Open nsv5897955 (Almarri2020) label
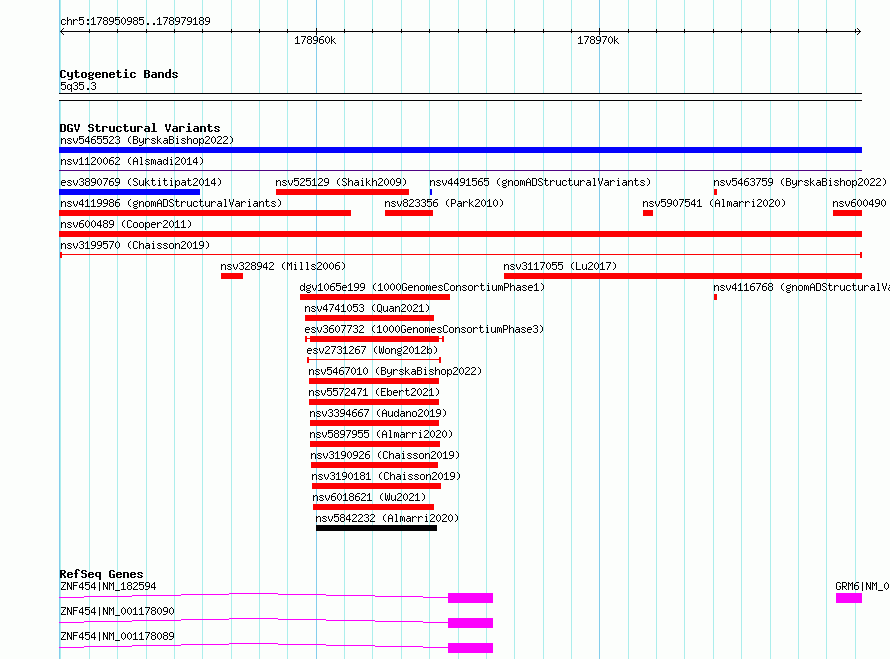 [x=381, y=434]
